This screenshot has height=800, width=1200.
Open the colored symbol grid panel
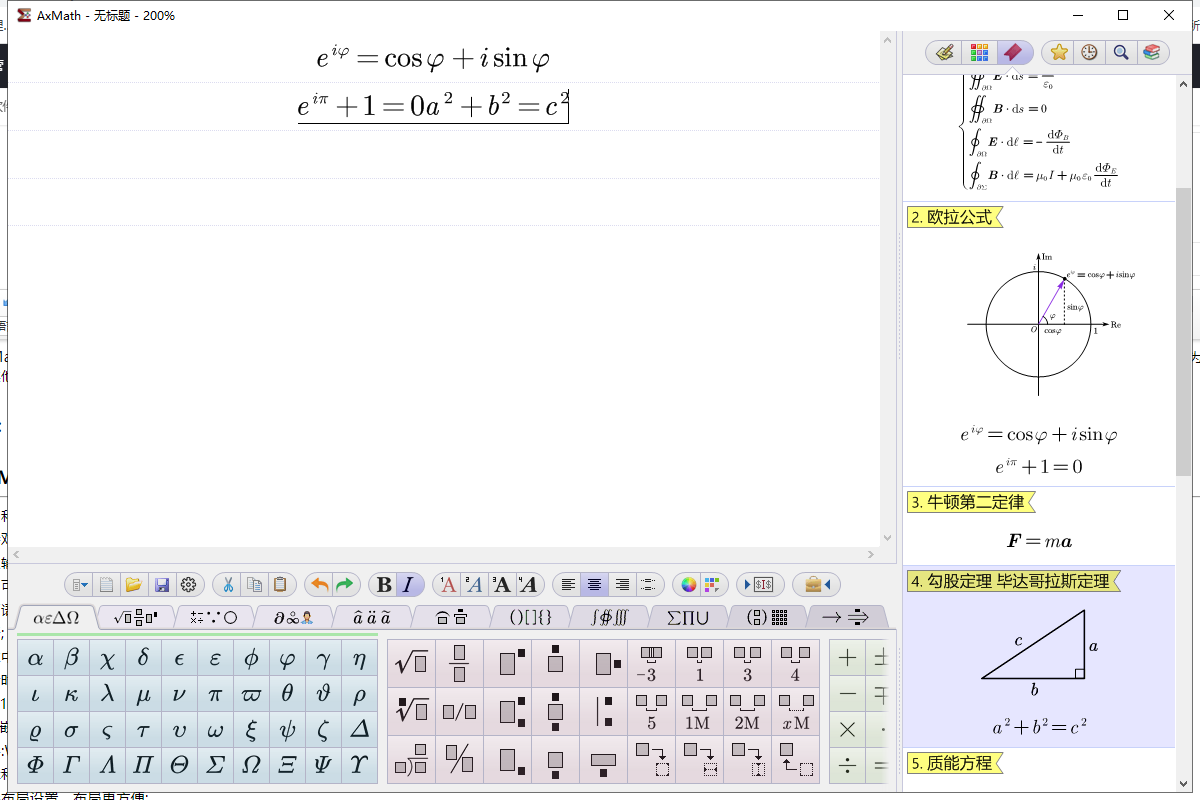point(979,52)
